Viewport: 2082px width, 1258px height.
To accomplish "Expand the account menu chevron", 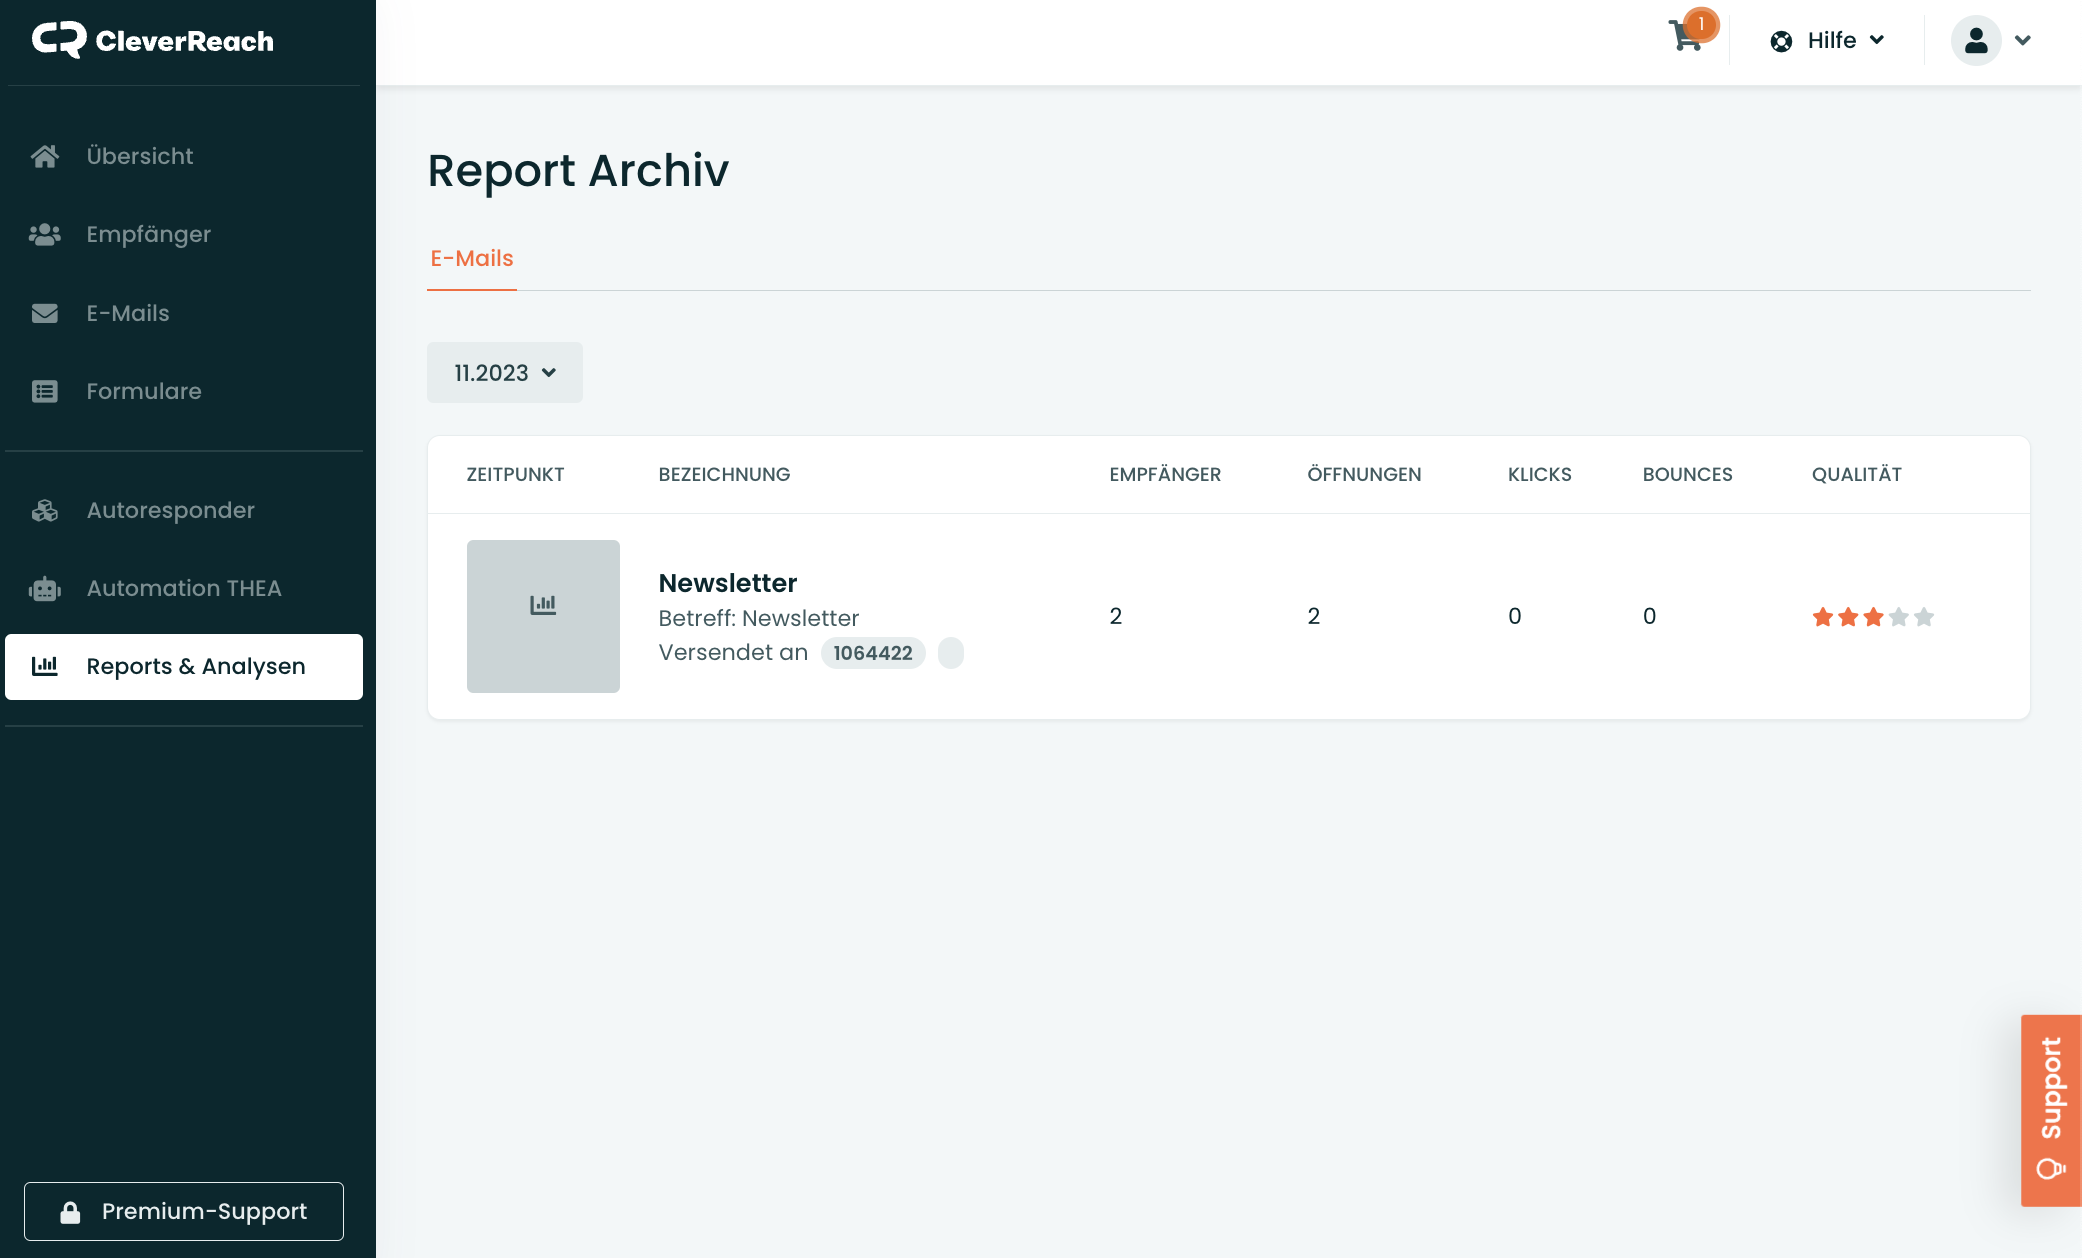I will click(x=2023, y=40).
